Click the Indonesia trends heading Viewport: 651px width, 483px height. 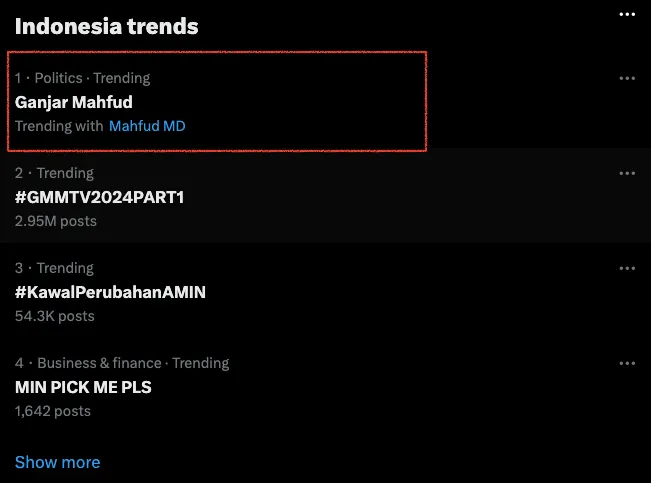(106, 26)
